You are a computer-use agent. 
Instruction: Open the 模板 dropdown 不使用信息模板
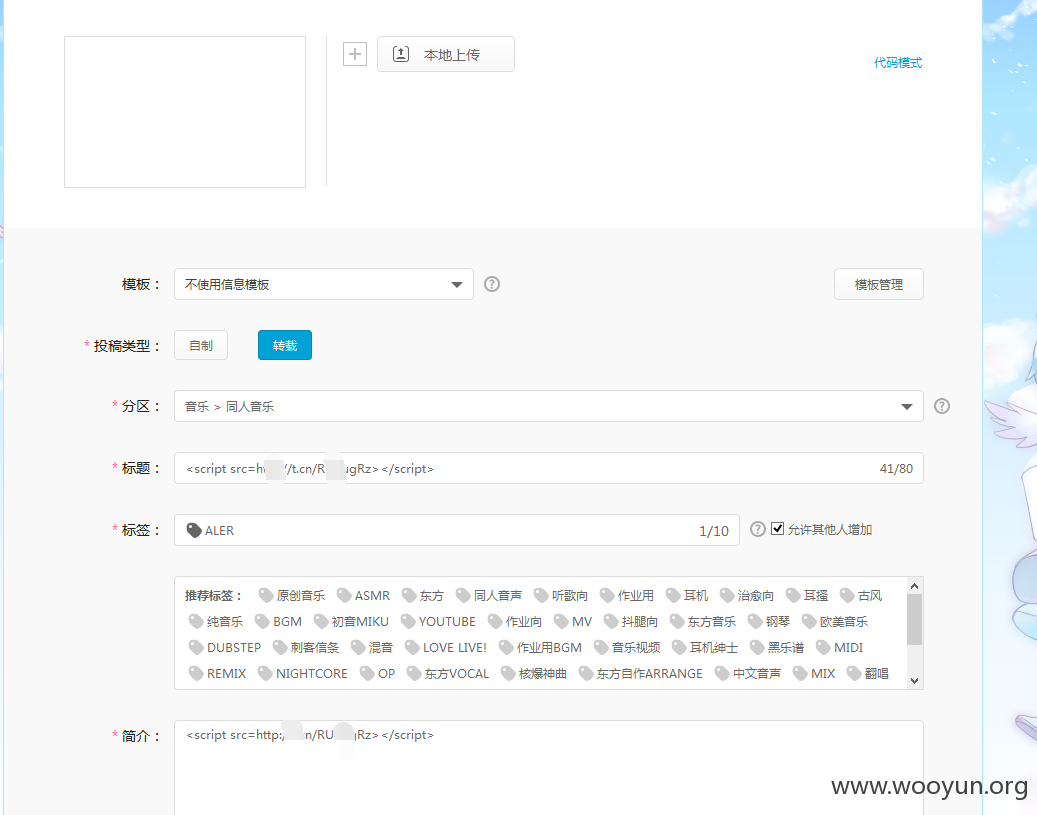coord(324,284)
